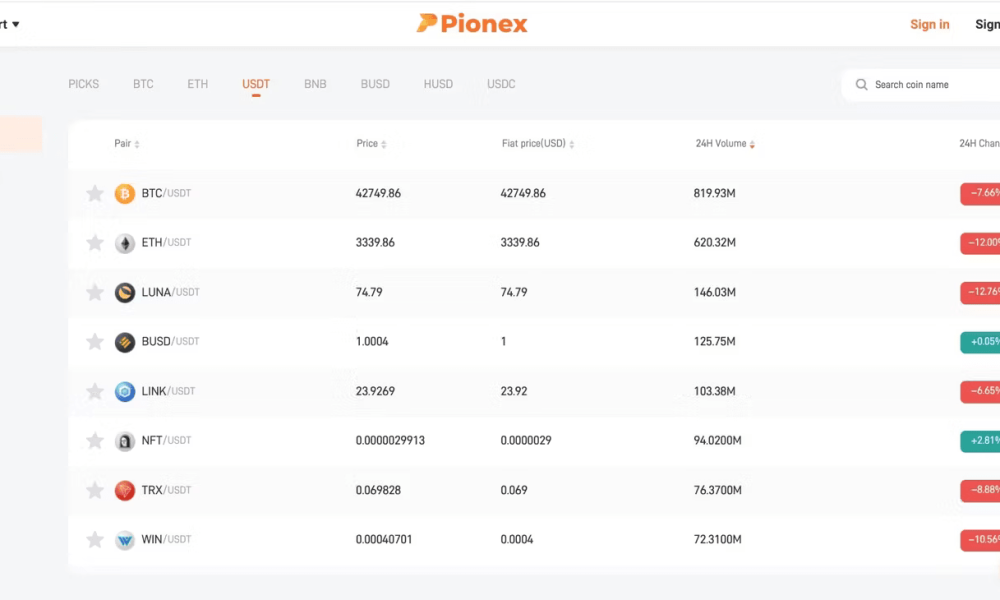Click the search magnifier icon
1000x600 pixels.
point(861,85)
